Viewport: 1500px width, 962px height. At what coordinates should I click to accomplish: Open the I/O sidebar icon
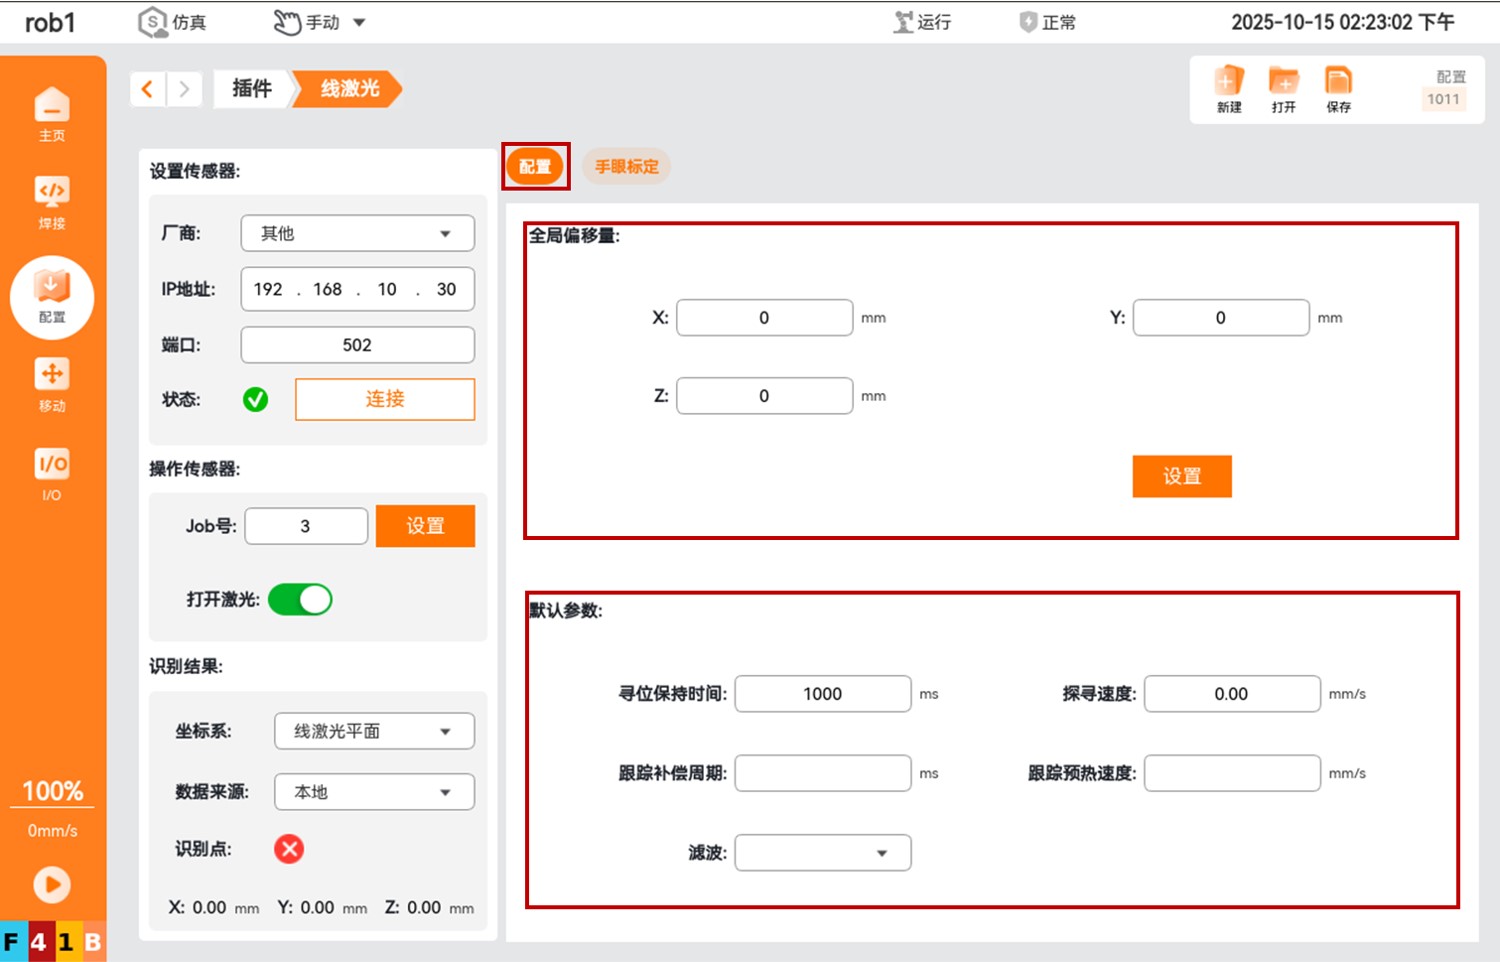[52, 473]
